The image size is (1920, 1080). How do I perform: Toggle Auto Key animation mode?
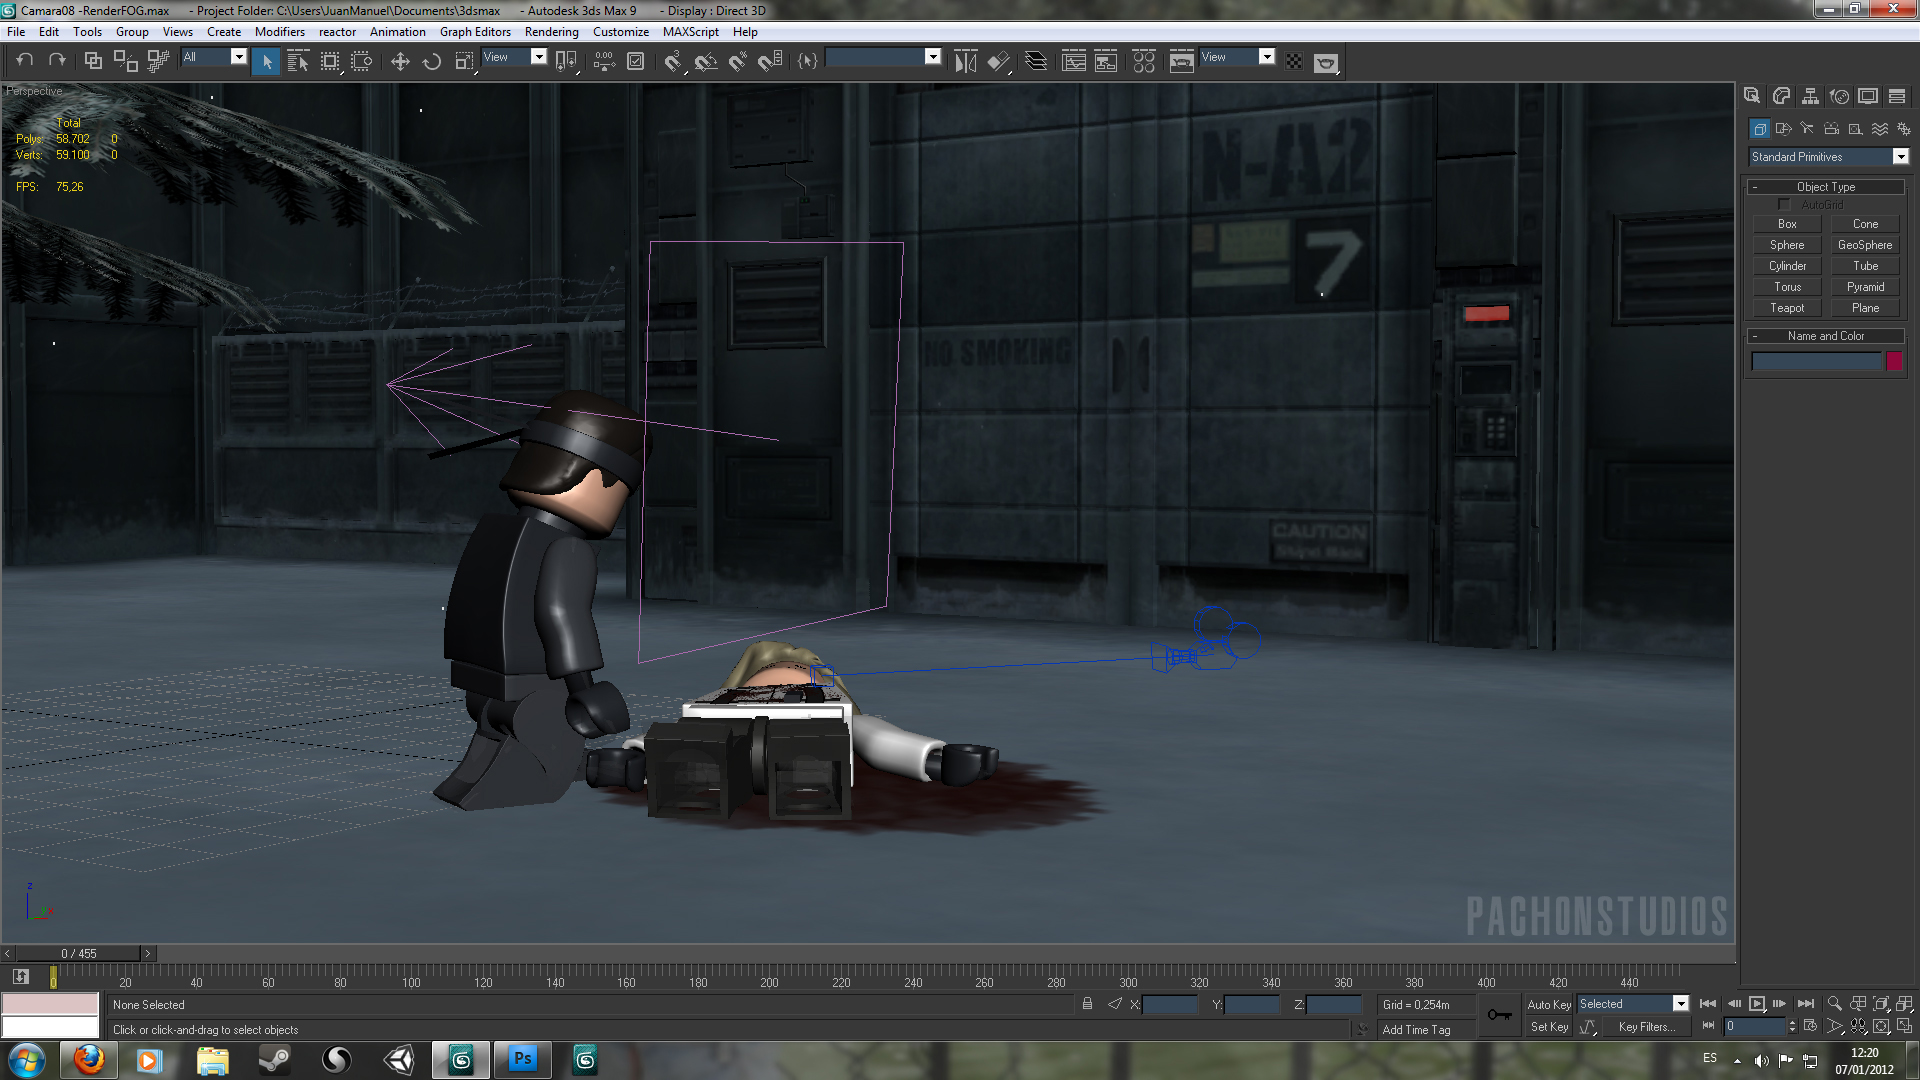click(1548, 1004)
